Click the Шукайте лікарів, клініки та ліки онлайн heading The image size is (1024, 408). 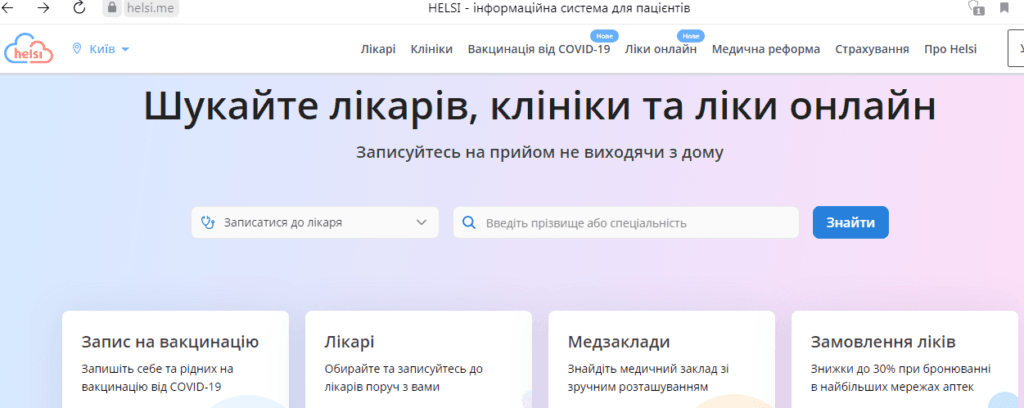[x=539, y=108]
